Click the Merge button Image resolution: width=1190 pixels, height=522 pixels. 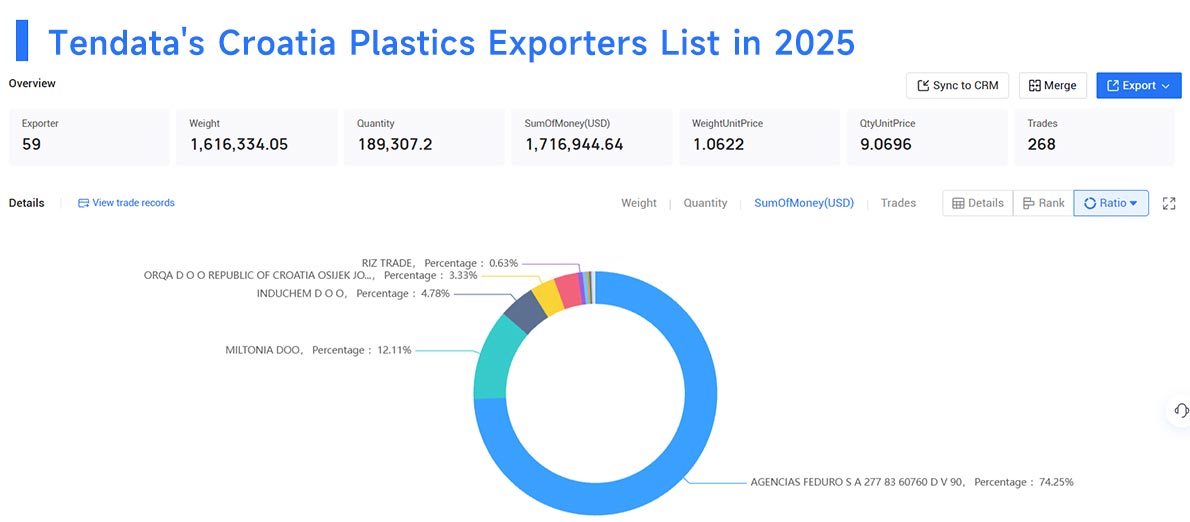(1053, 86)
